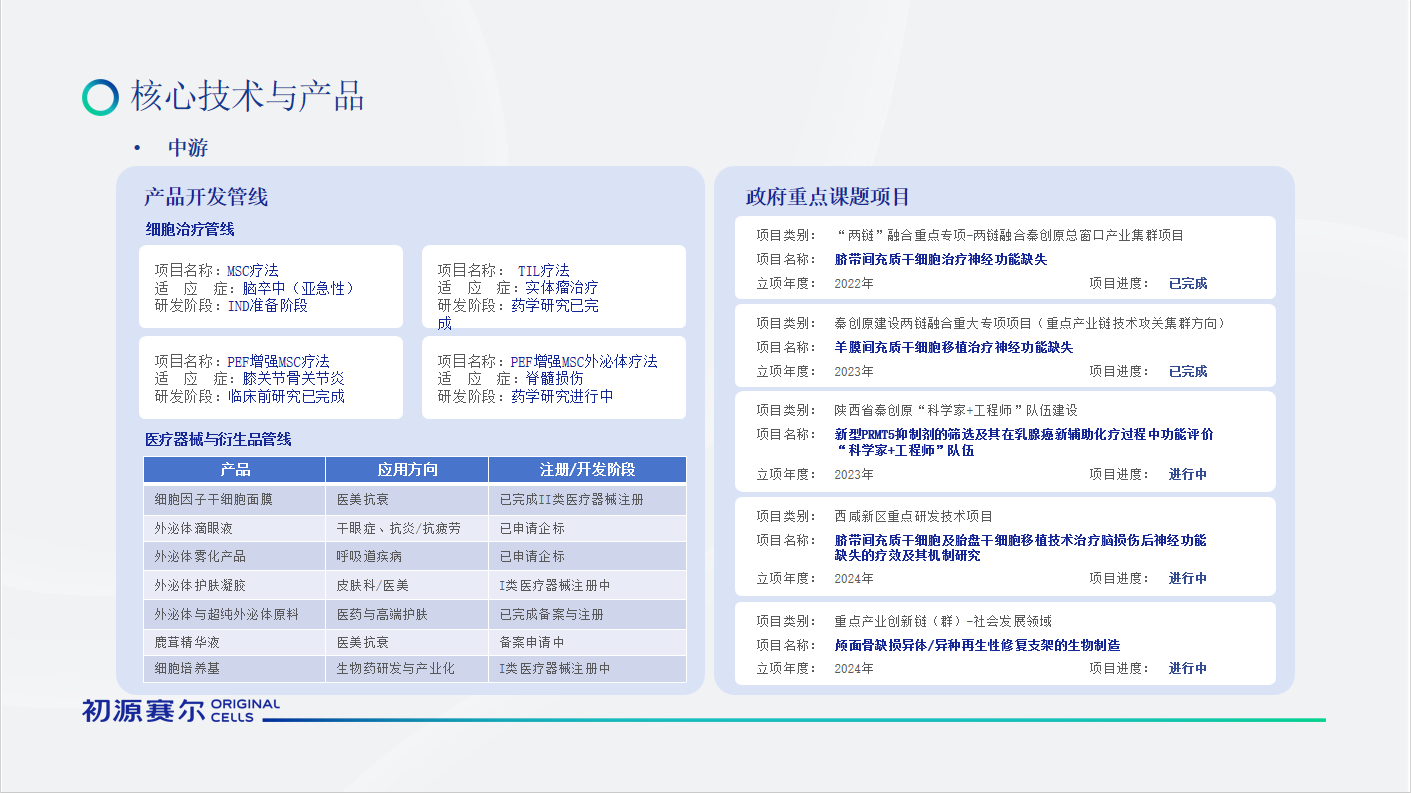
Task: Click the 初源赛尔 Original Cells logo
Action: click(x=181, y=710)
